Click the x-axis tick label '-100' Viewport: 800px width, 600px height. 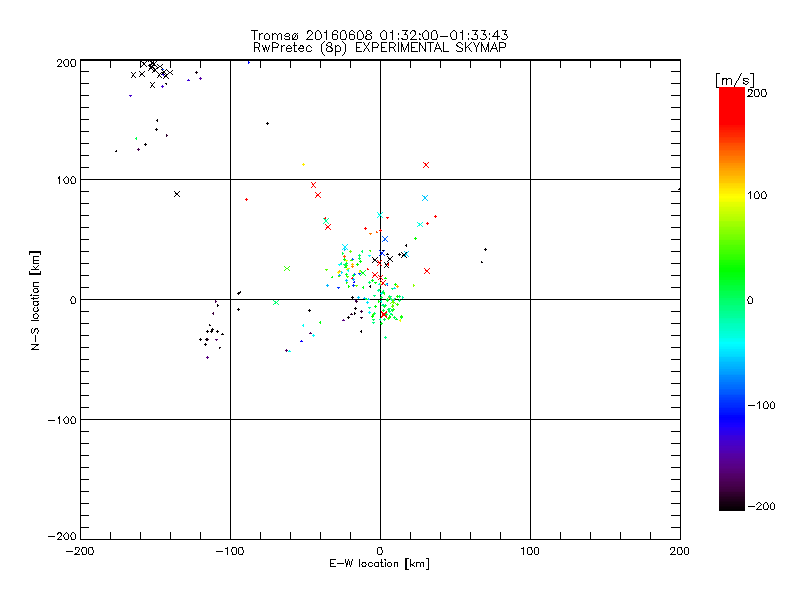point(229,551)
